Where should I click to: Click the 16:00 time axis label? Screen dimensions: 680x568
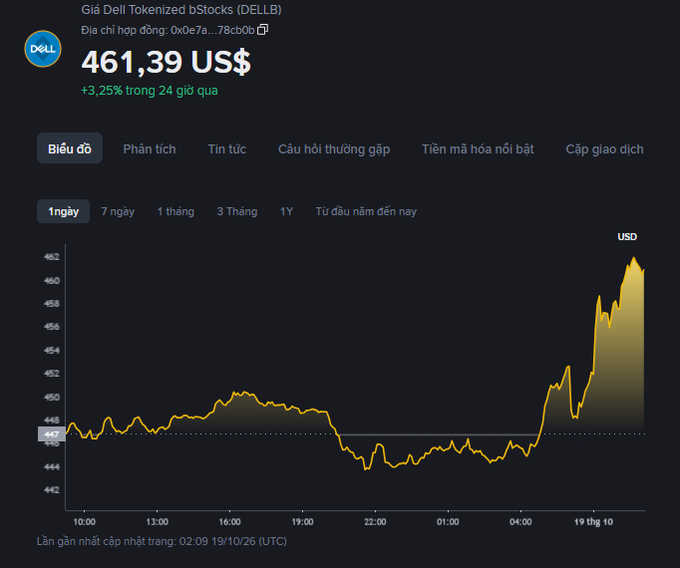(229, 522)
